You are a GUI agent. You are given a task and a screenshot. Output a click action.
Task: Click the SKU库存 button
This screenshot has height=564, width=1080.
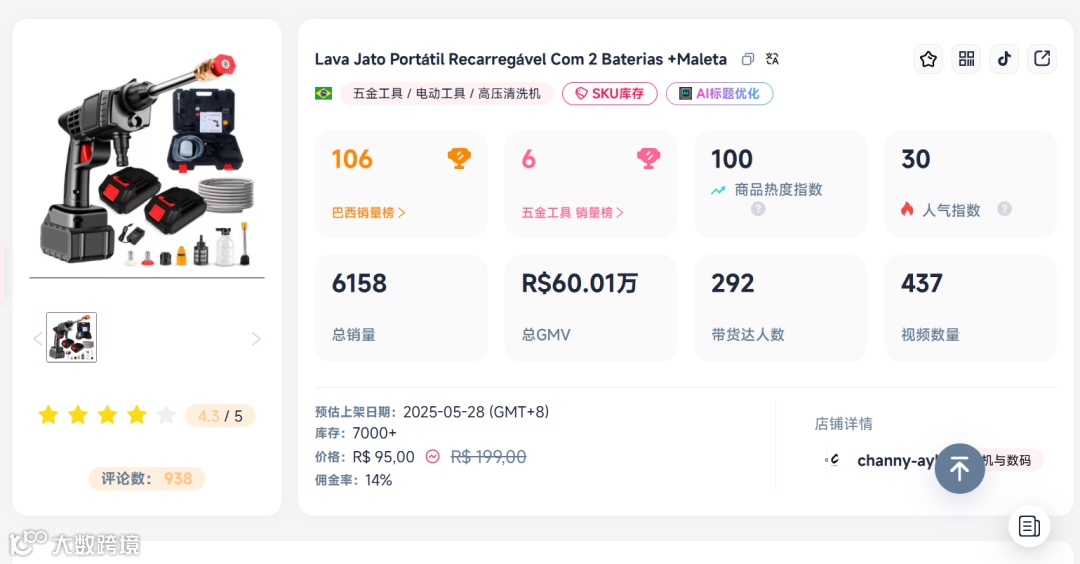click(x=609, y=94)
